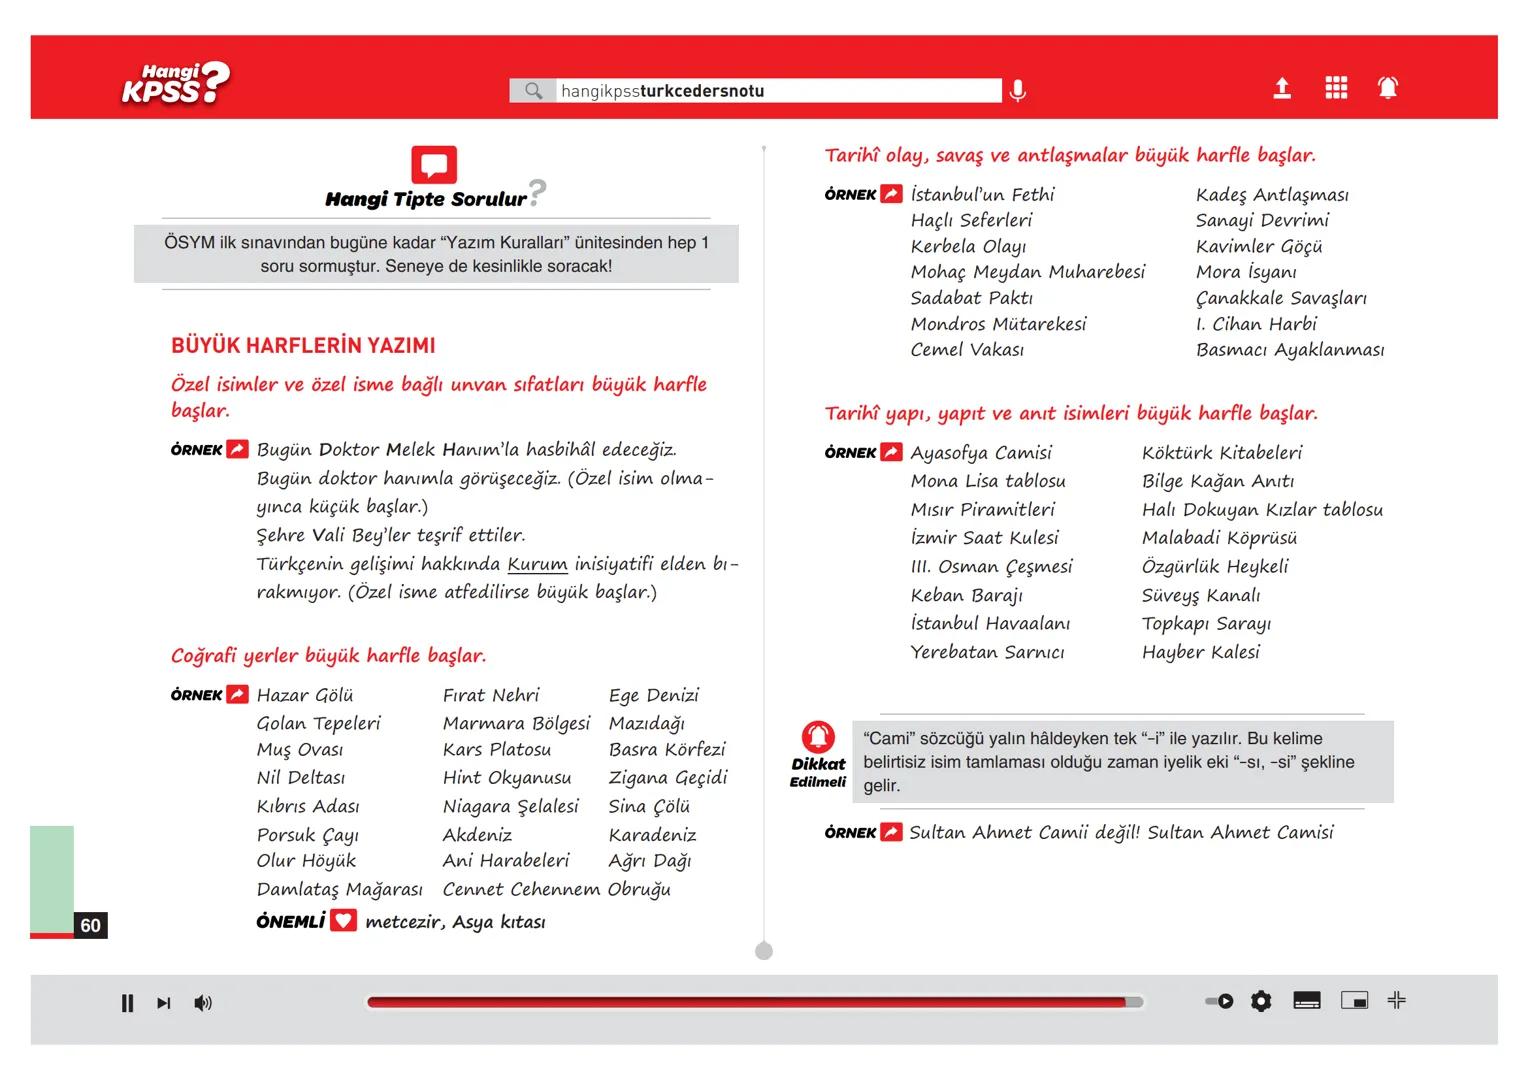Click the upload arrow icon in header
The height and width of the screenshot is (1080, 1528).
[1282, 89]
